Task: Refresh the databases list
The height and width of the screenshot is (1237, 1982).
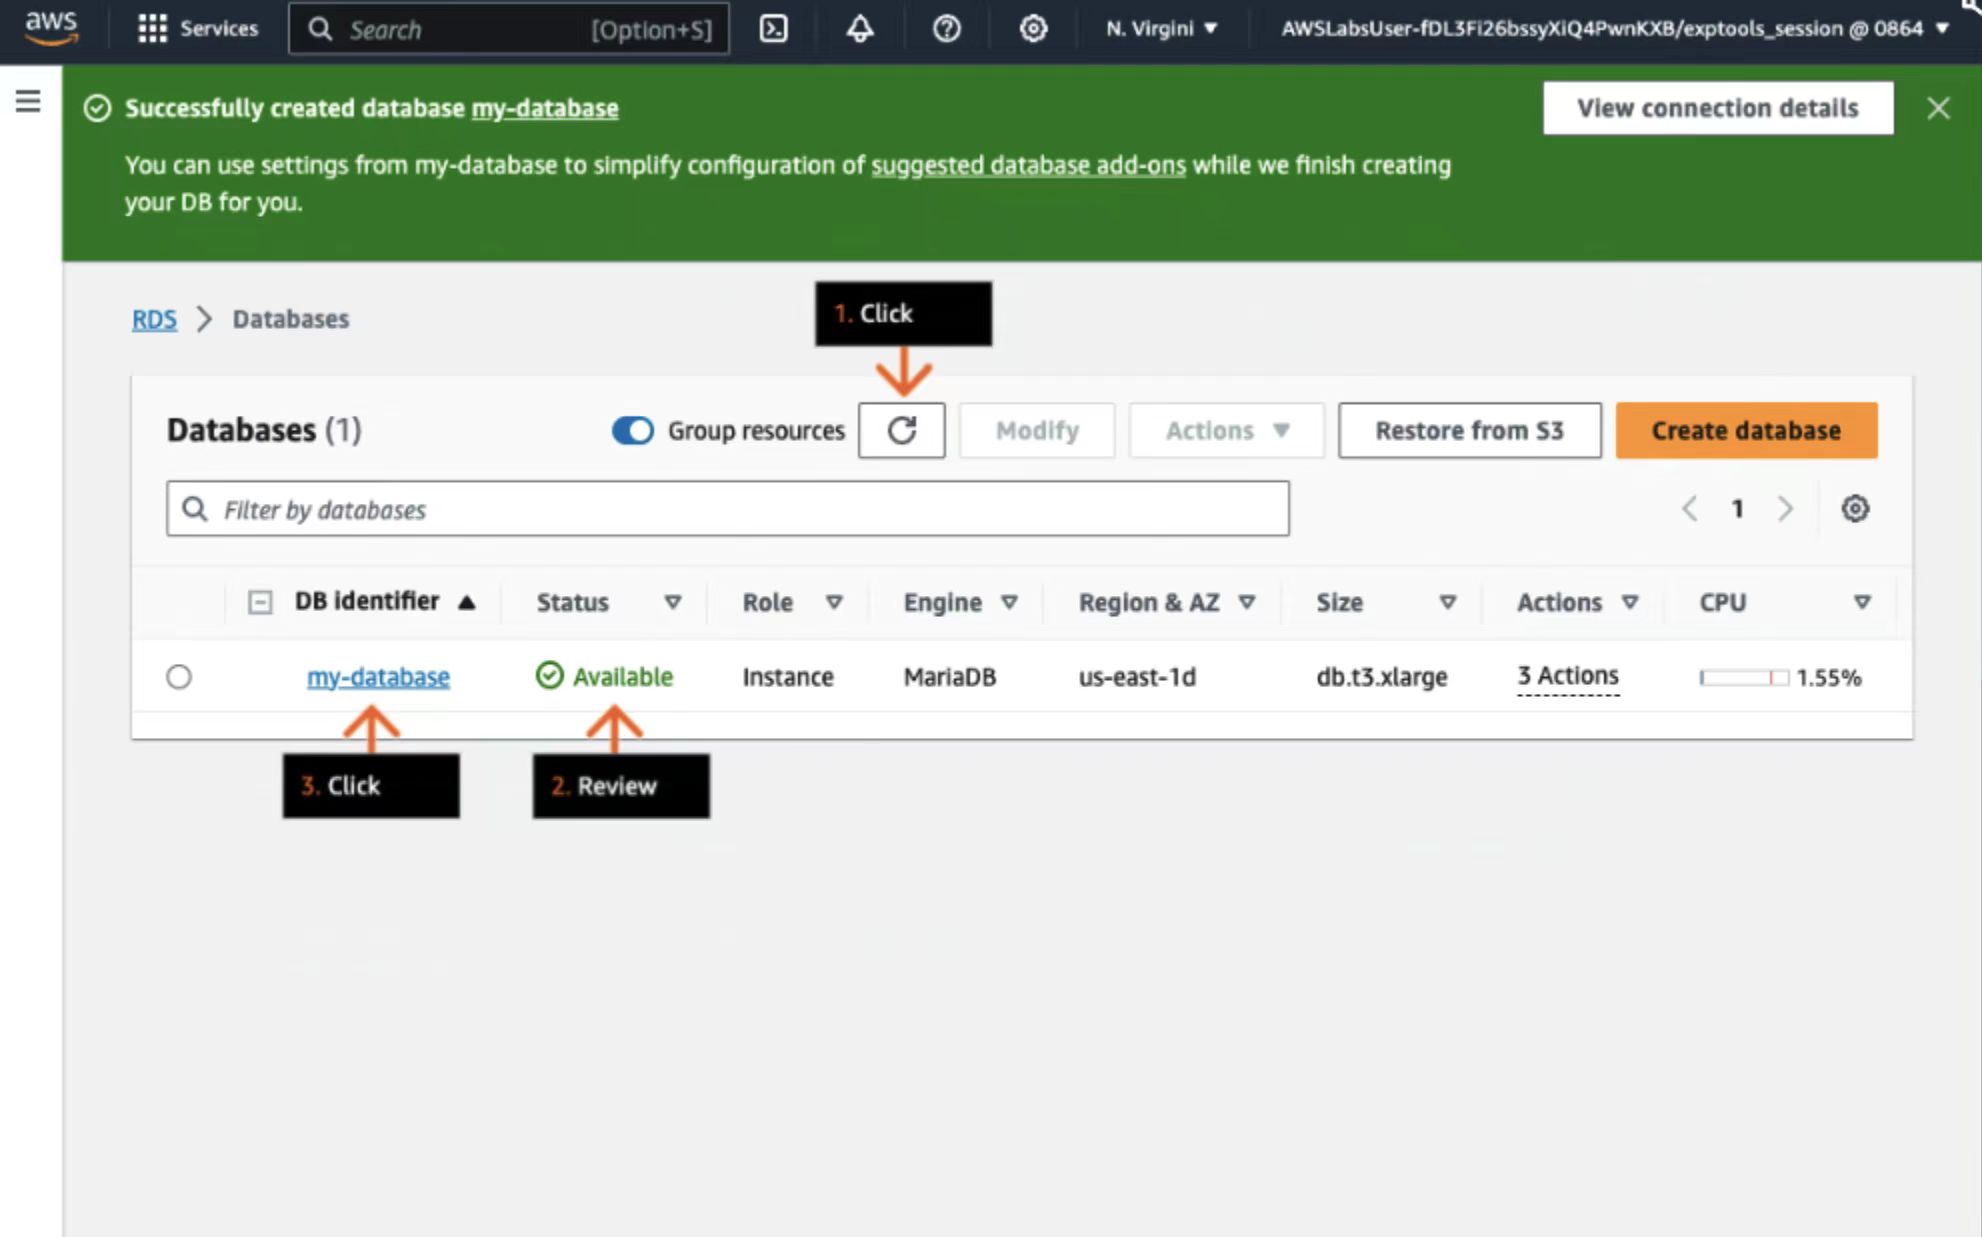Action: click(x=901, y=431)
